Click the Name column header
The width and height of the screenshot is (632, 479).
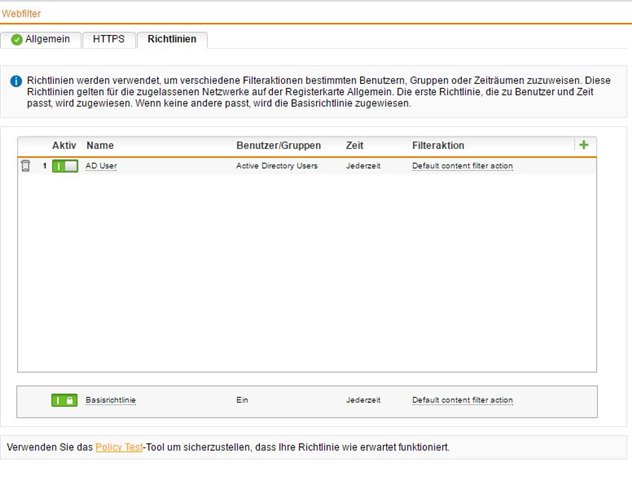pos(101,146)
